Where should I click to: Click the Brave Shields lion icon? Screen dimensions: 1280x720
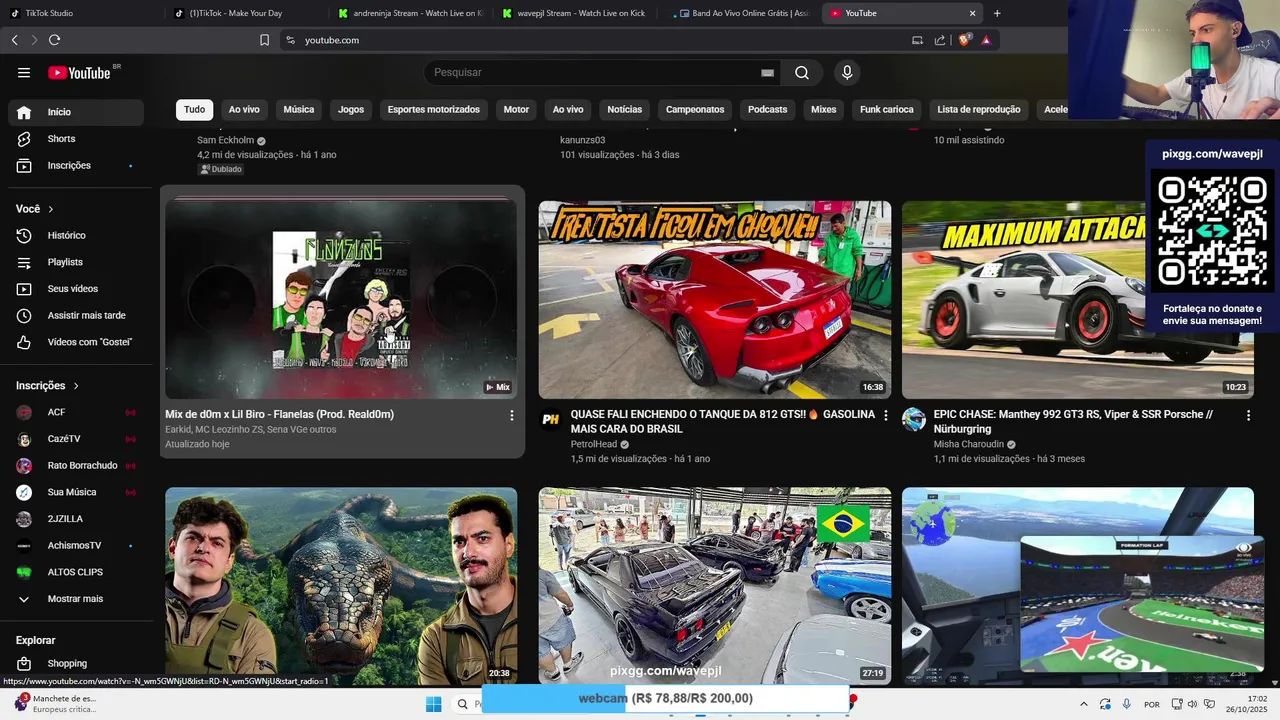965,40
